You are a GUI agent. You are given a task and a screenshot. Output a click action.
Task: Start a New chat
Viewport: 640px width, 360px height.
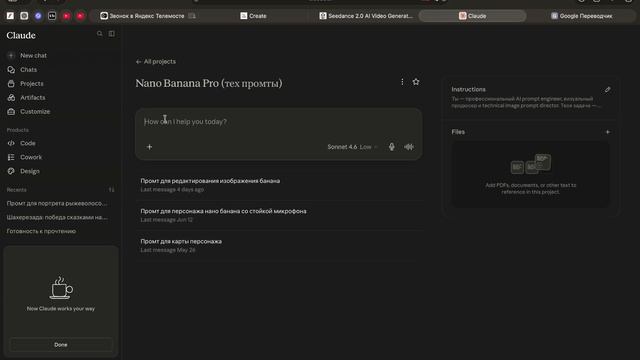pos(33,56)
